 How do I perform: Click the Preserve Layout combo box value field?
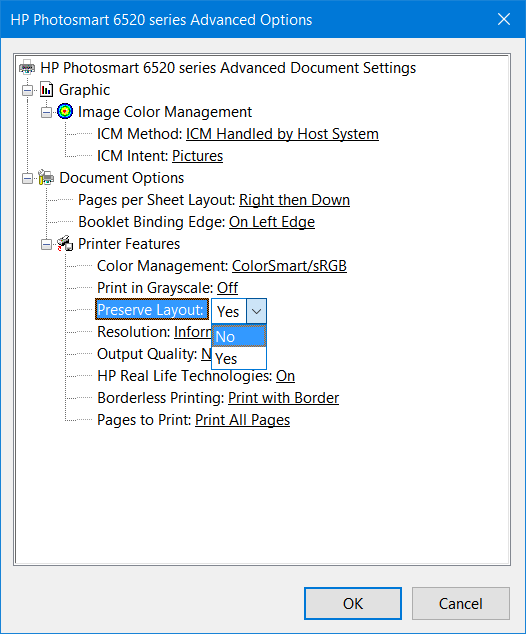click(x=229, y=311)
